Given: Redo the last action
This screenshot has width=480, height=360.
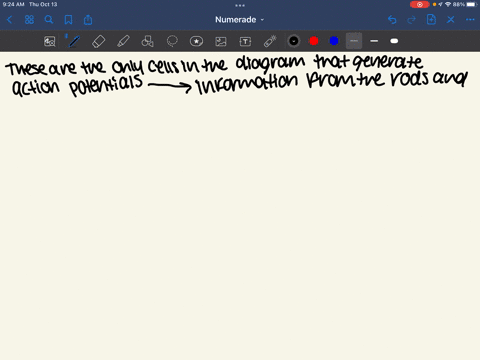Looking at the screenshot, I should coord(412,20).
